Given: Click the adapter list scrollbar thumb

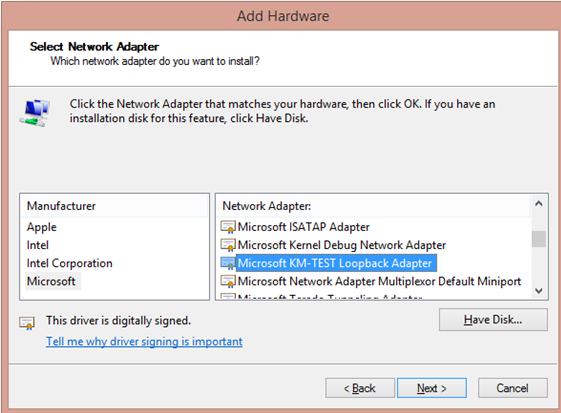Looking at the screenshot, I should 539,239.
